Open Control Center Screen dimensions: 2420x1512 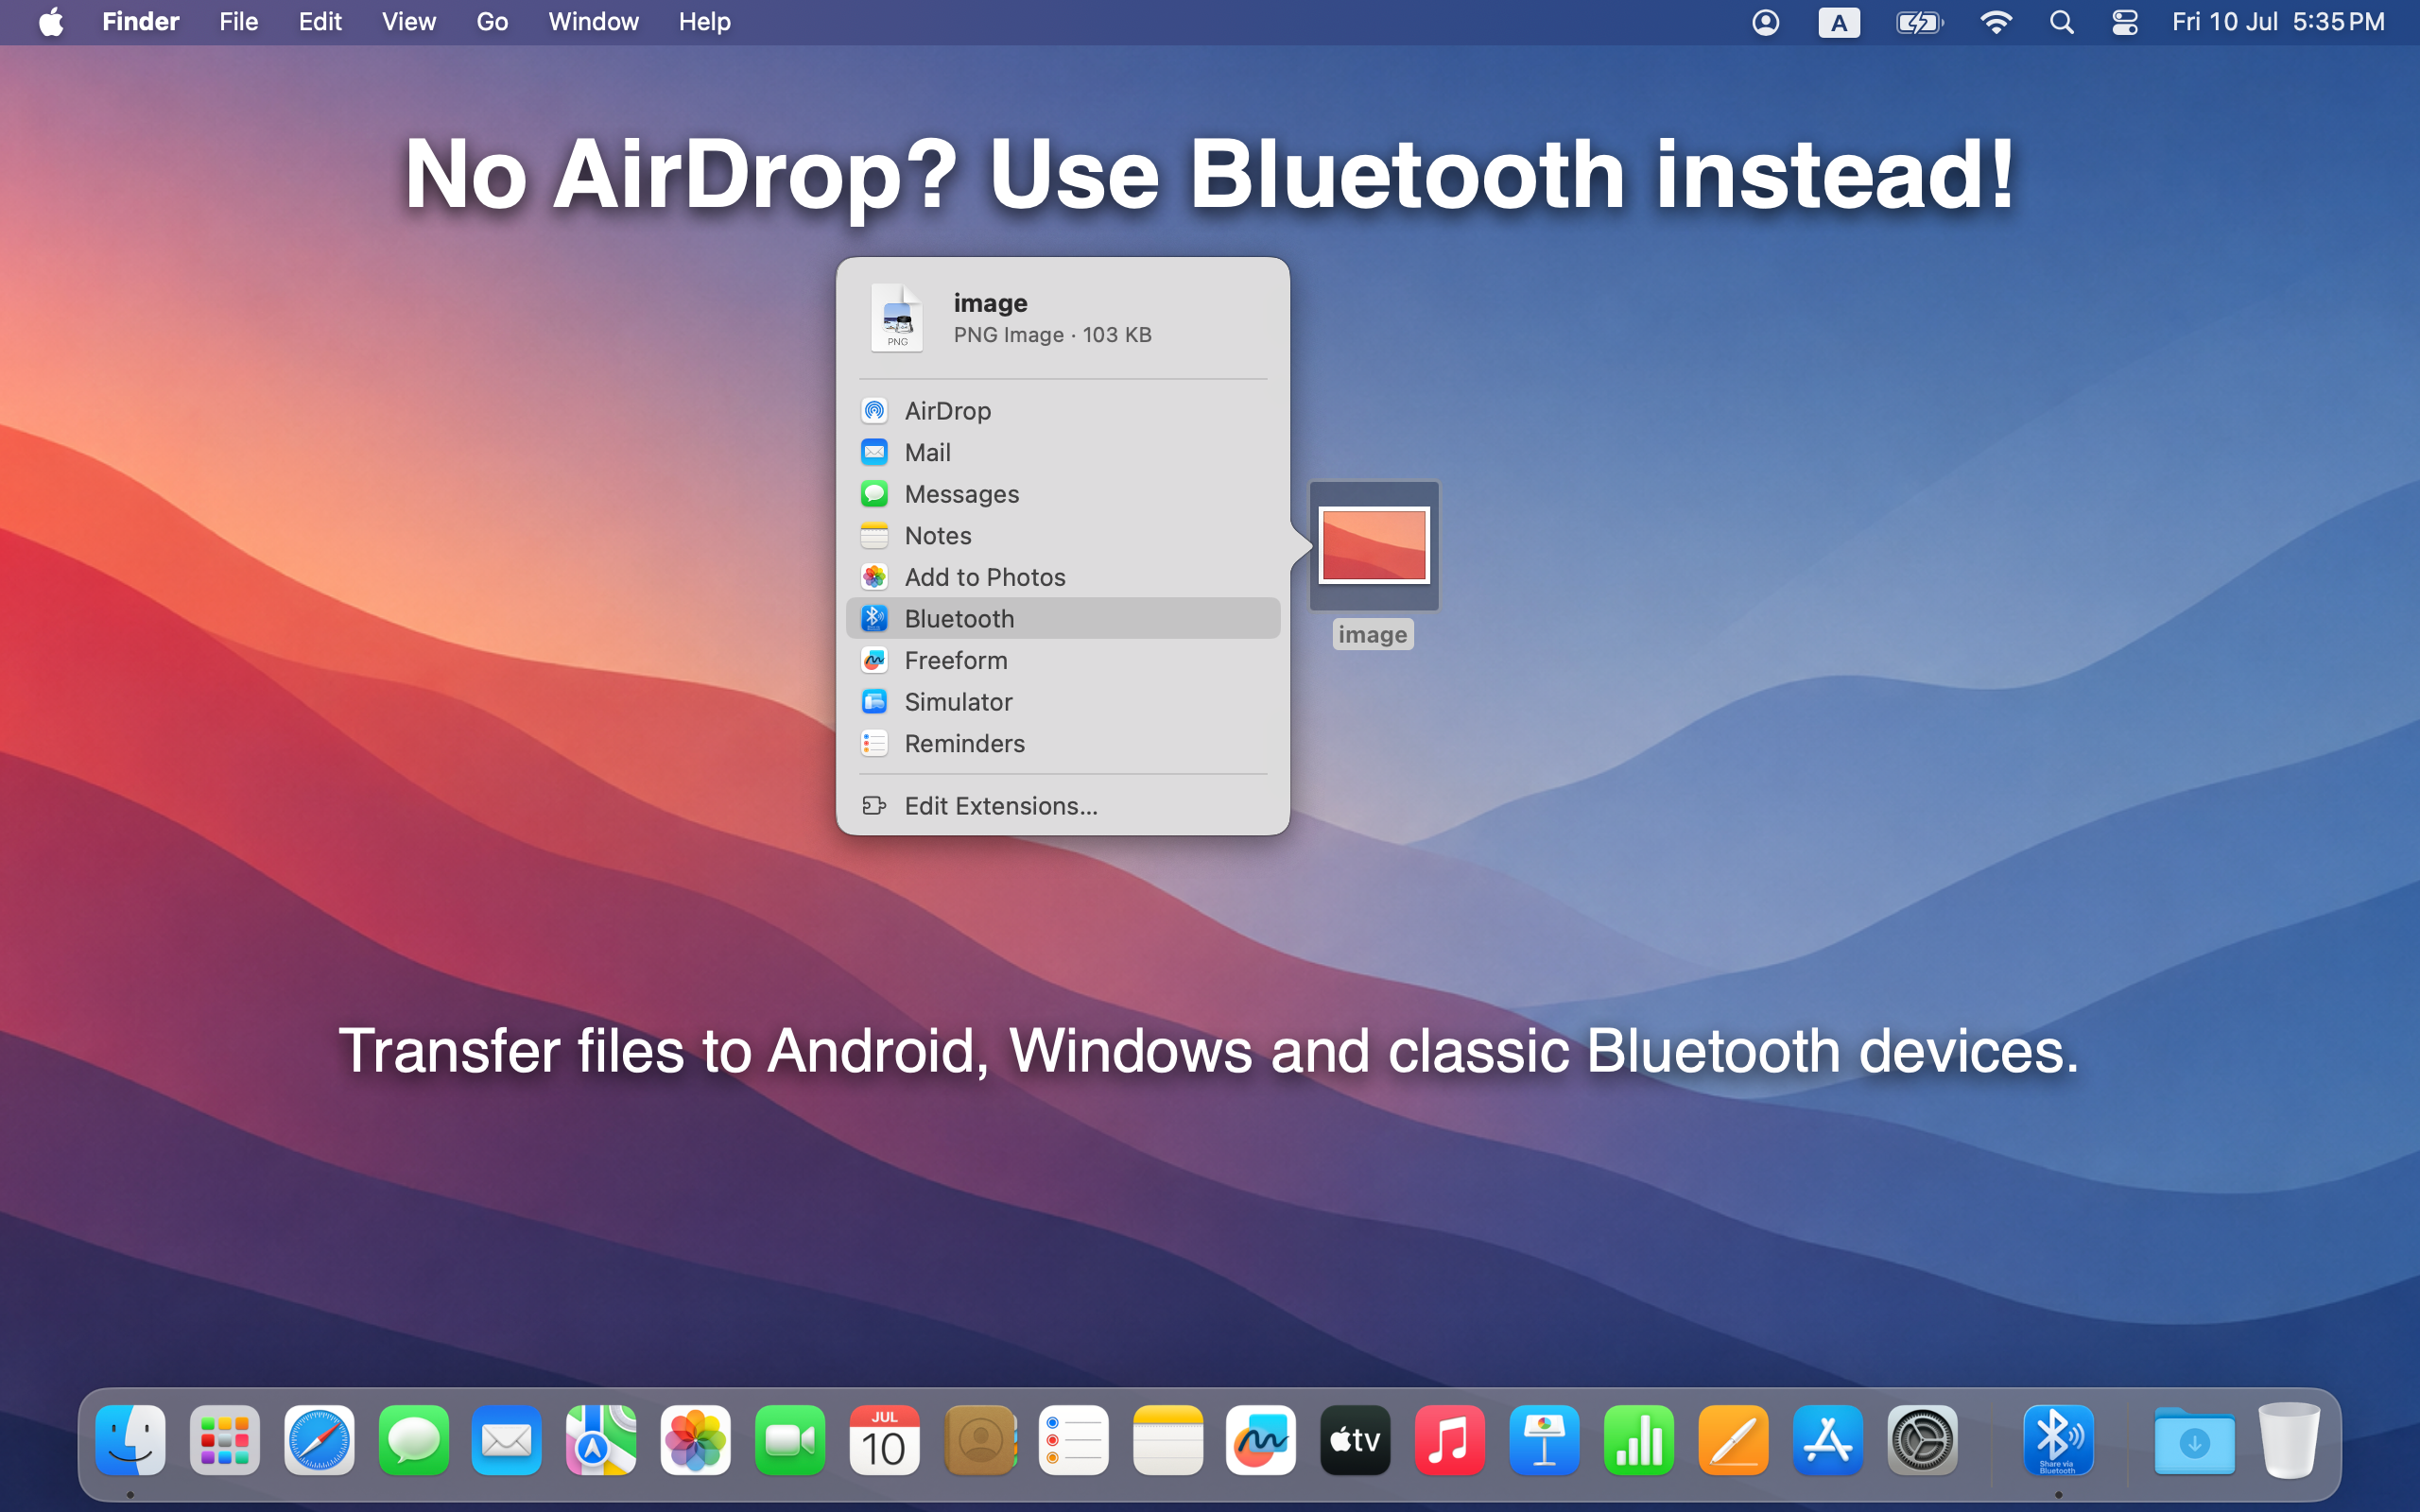point(2125,22)
